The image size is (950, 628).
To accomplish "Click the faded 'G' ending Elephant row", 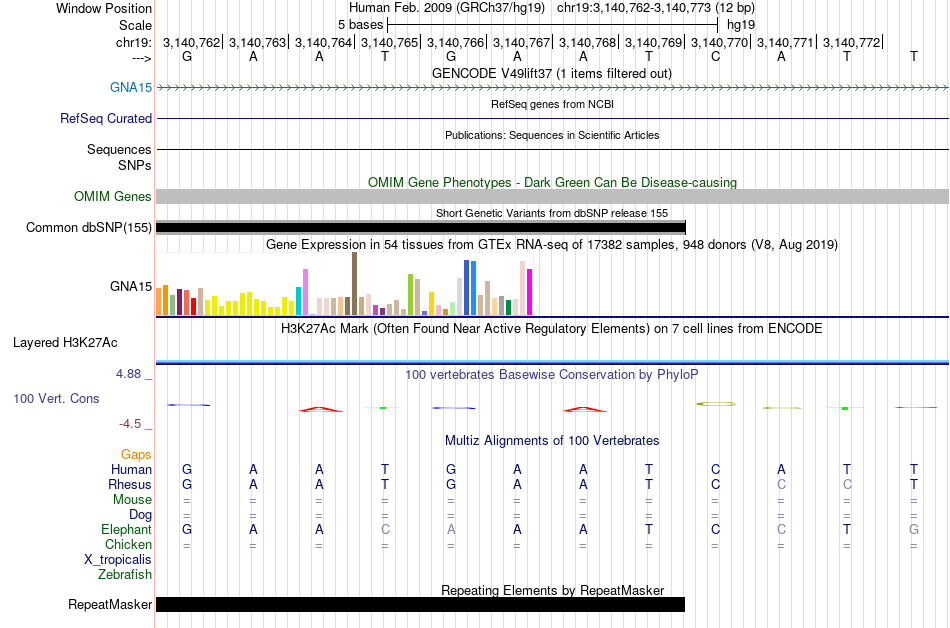I will pos(914,529).
